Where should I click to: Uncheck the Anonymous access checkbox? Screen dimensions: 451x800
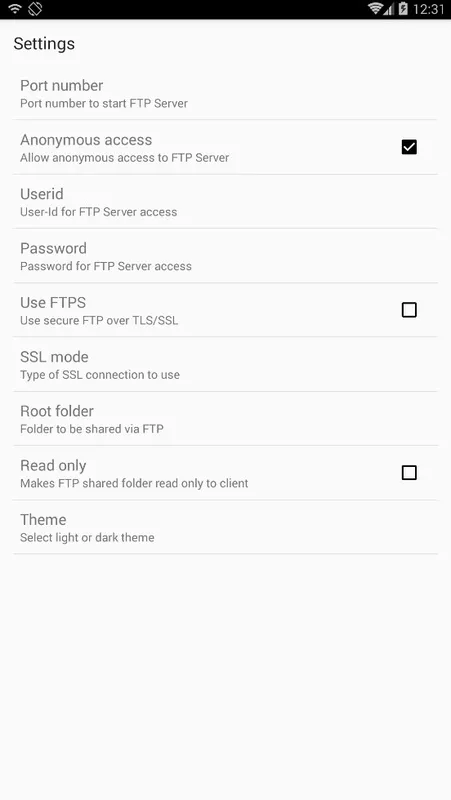409,147
